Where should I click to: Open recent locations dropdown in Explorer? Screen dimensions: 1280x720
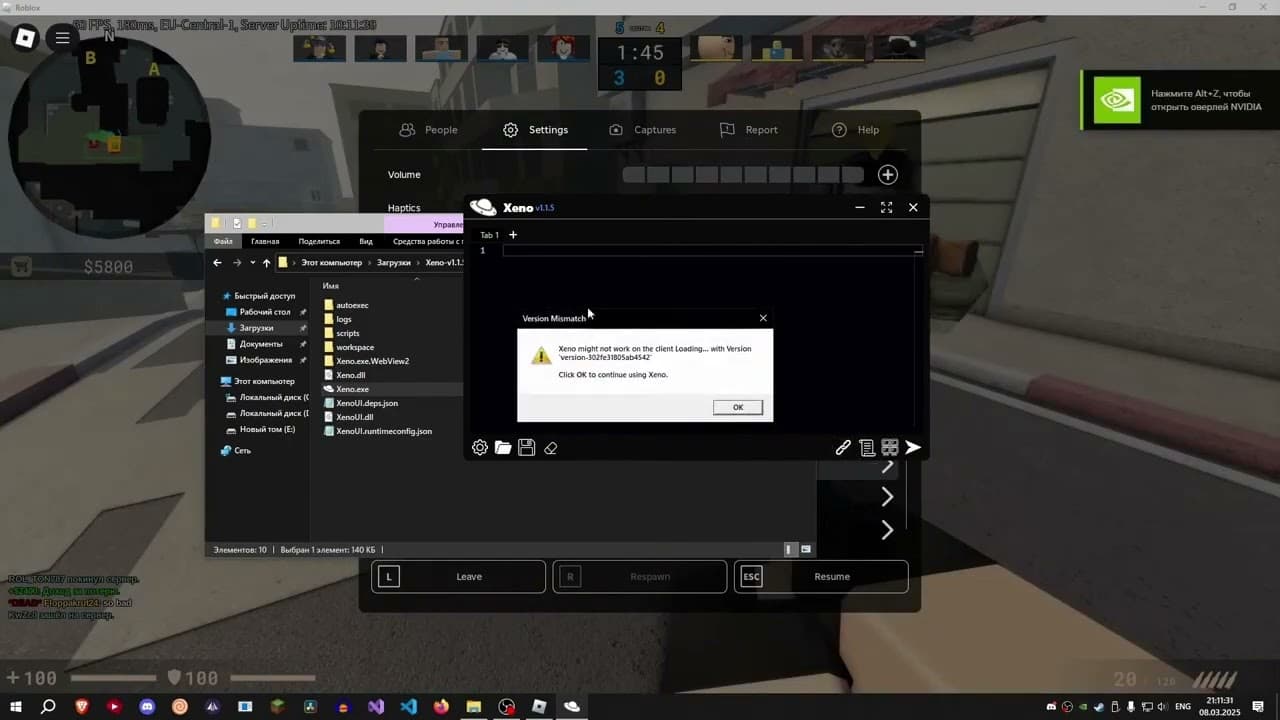click(x=251, y=263)
